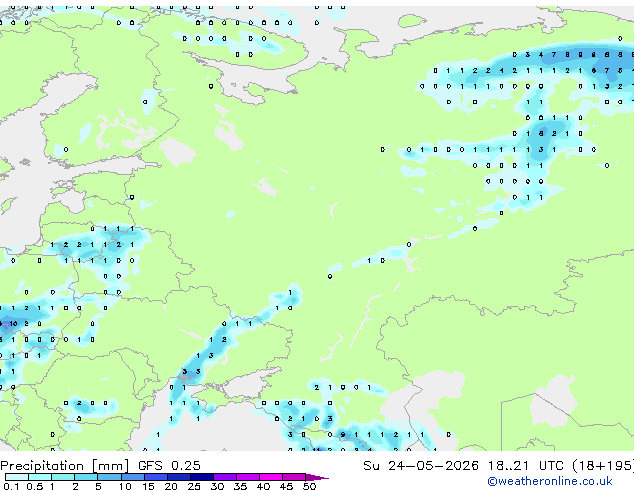Click the "Precipitation [mm]" title text
The image size is (634, 490).
pyautogui.click(x=65, y=466)
